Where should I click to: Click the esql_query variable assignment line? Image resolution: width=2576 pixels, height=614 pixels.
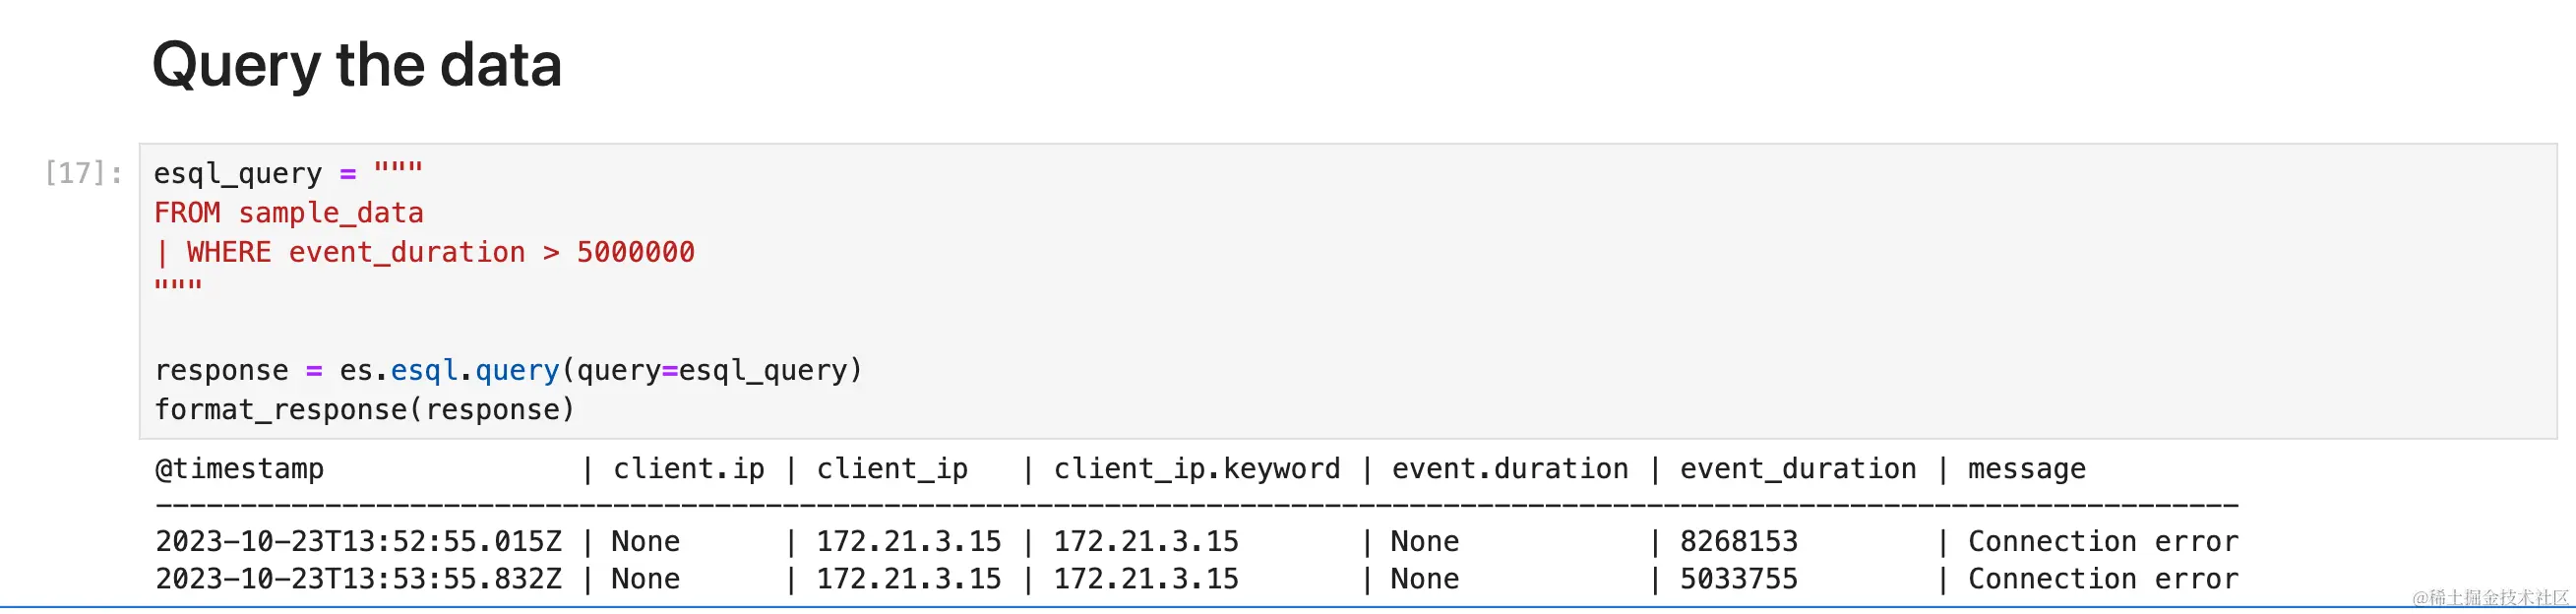coord(288,174)
